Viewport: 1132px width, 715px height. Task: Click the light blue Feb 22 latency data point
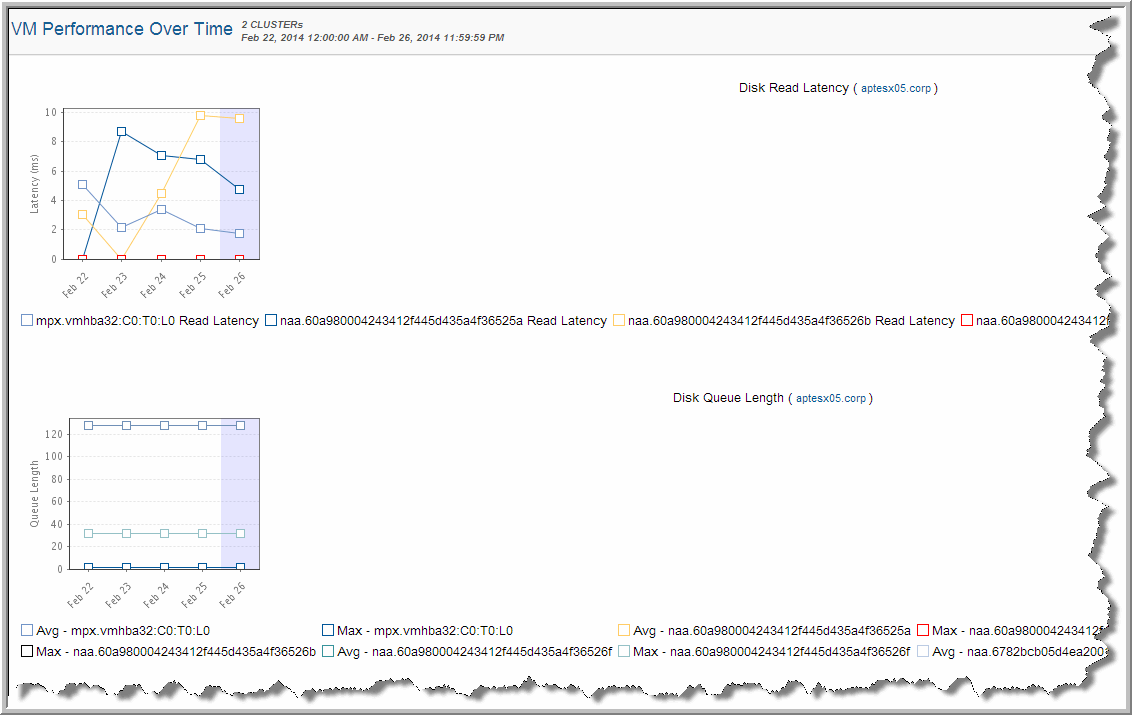pyautogui.click(x=82, y=185)
